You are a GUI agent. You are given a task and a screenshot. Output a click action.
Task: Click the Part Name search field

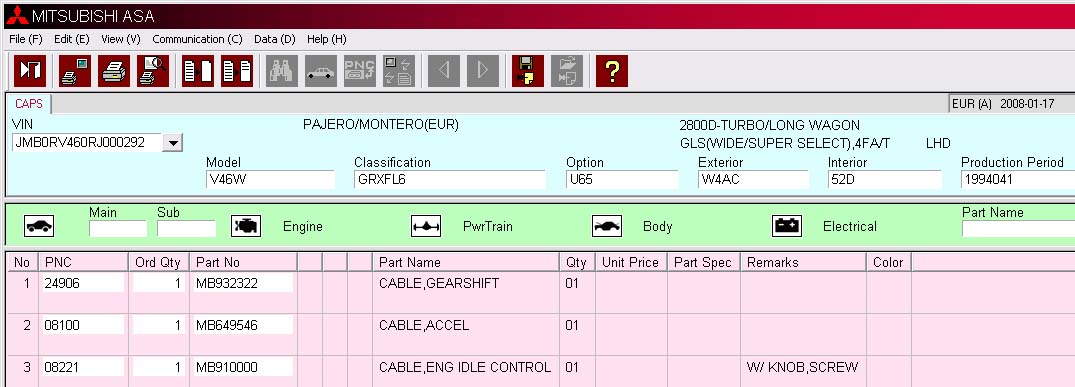click(x=1018, y=228)
